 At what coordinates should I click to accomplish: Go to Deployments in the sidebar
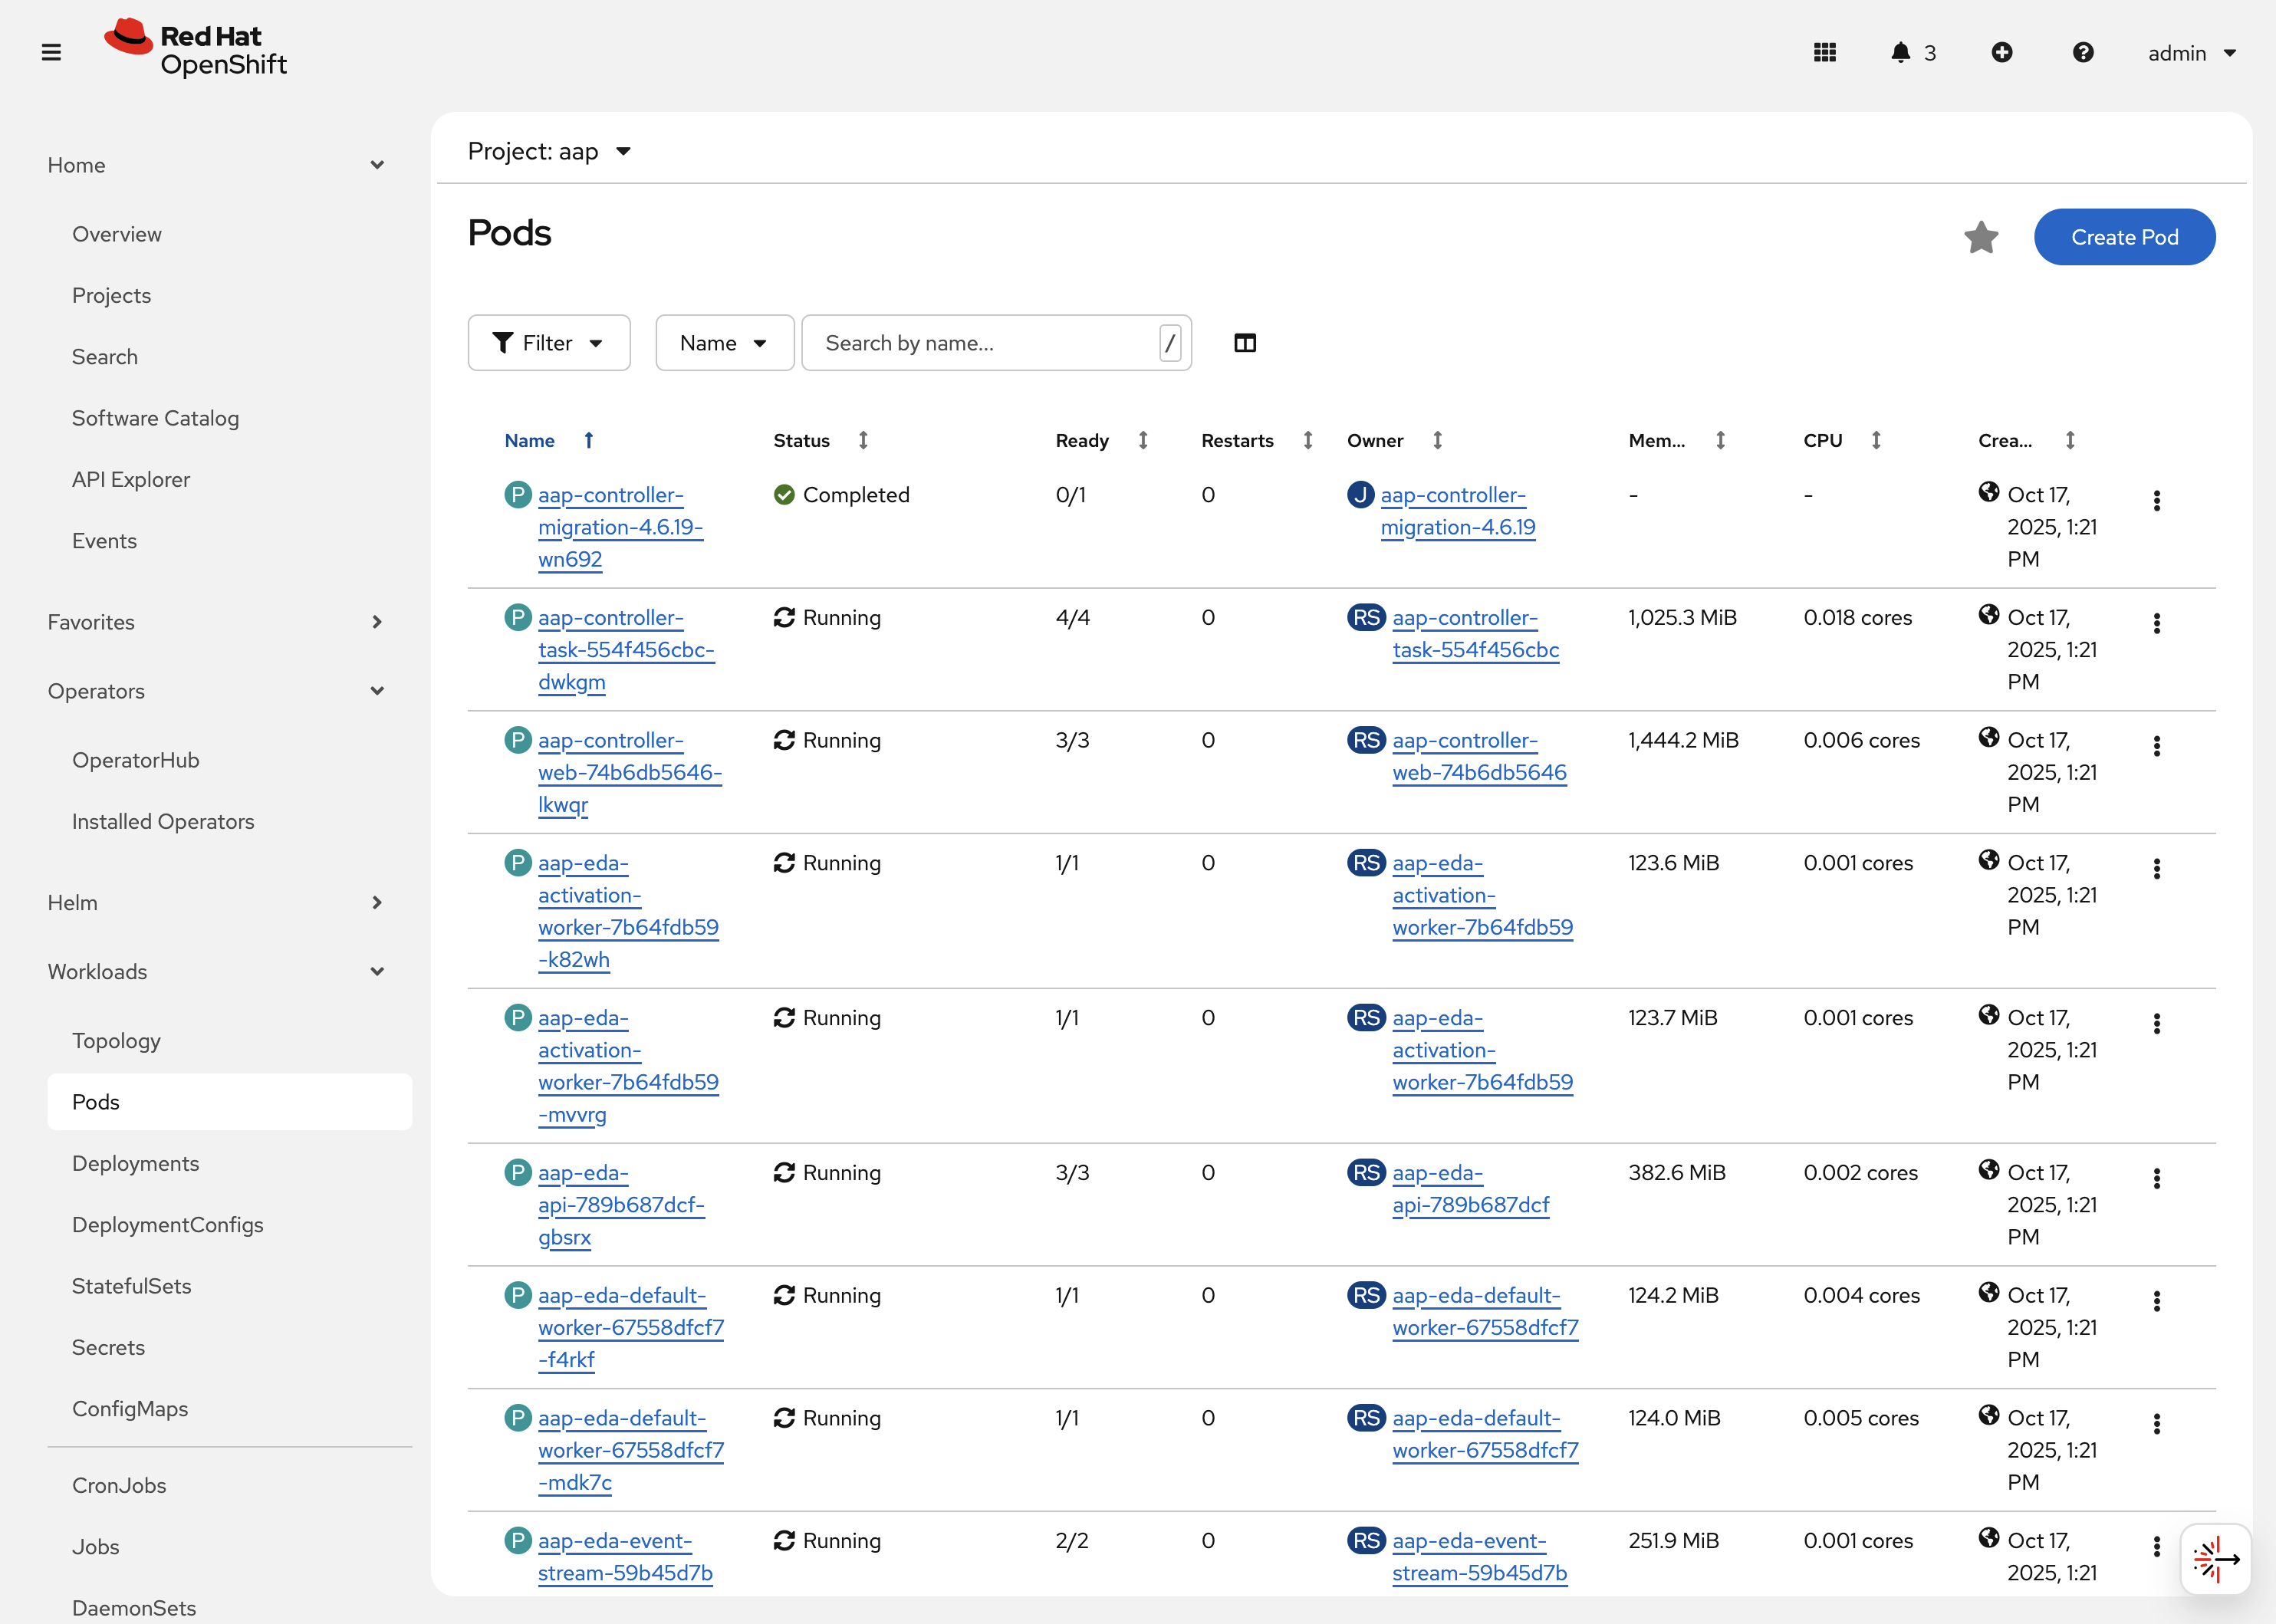pyautogui.click(x=136, y=1163)
